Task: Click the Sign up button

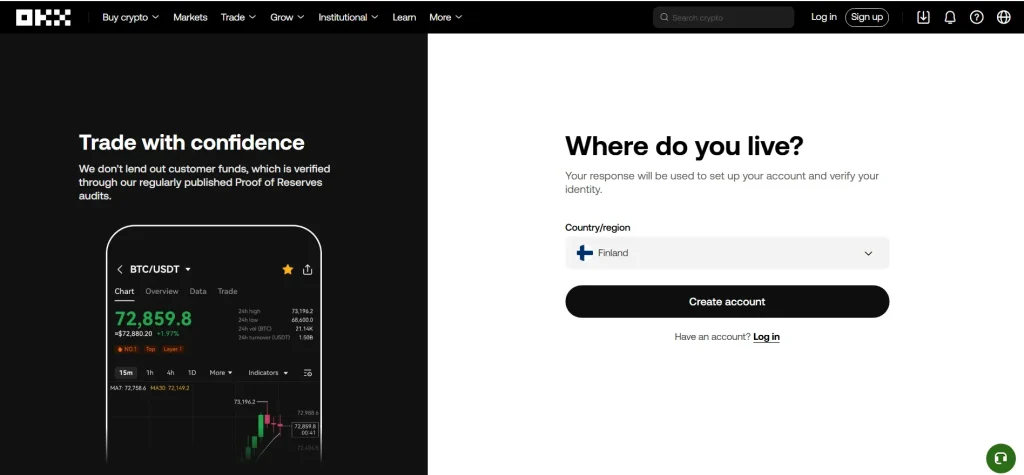Action: click(x=866, y=17)
